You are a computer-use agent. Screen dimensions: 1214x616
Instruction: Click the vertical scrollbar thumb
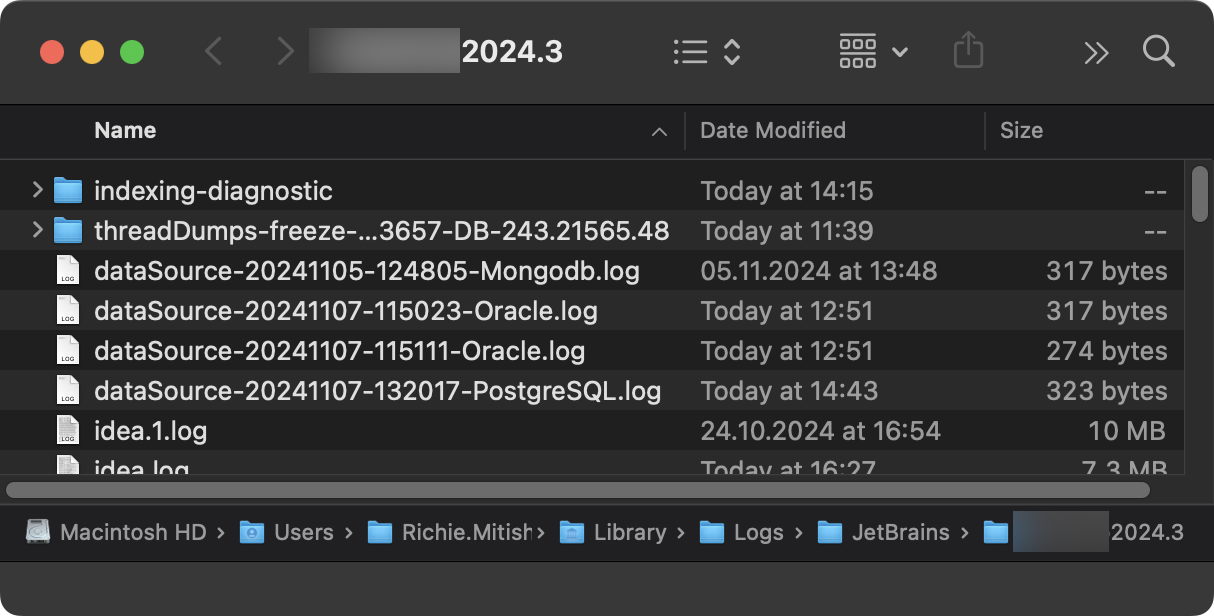[x=1199, y=193]
